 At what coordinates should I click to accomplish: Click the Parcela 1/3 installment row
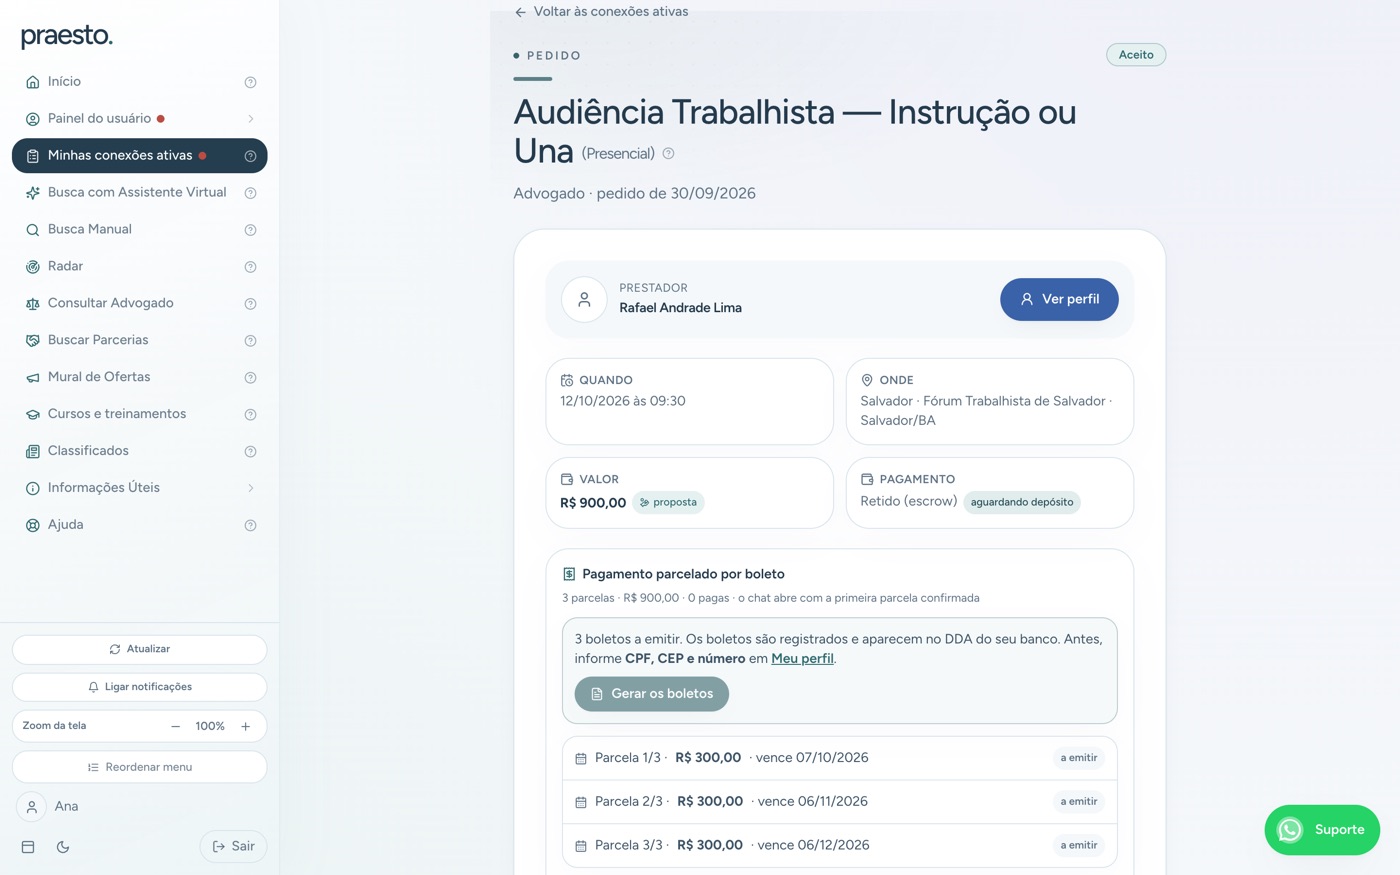click(x=839, y=758)
